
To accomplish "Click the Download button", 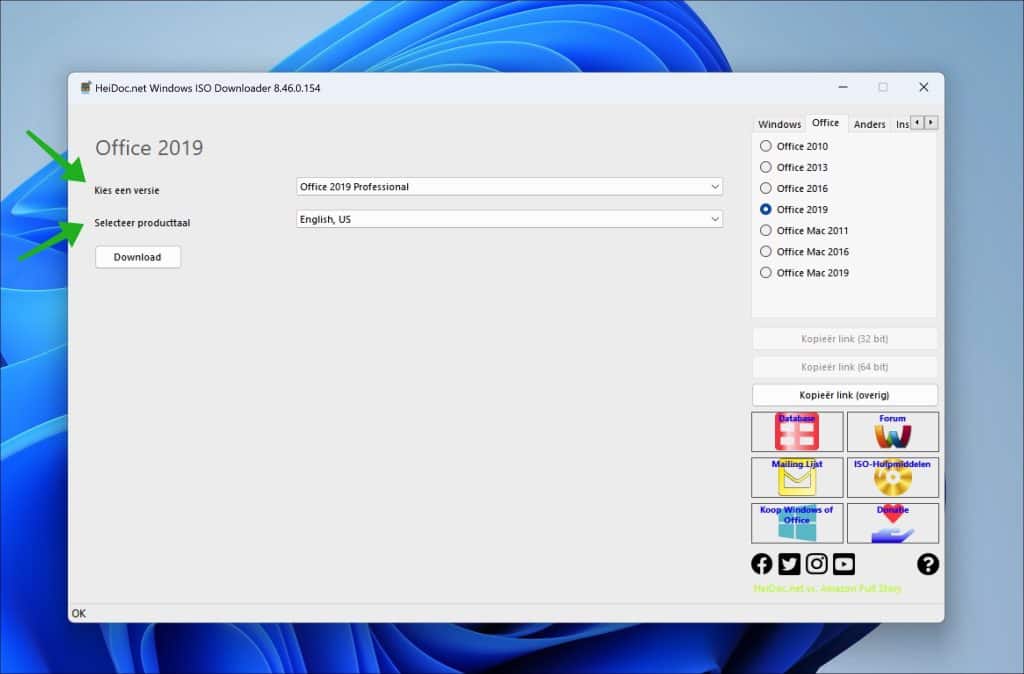I will click(x=138, y=257).
